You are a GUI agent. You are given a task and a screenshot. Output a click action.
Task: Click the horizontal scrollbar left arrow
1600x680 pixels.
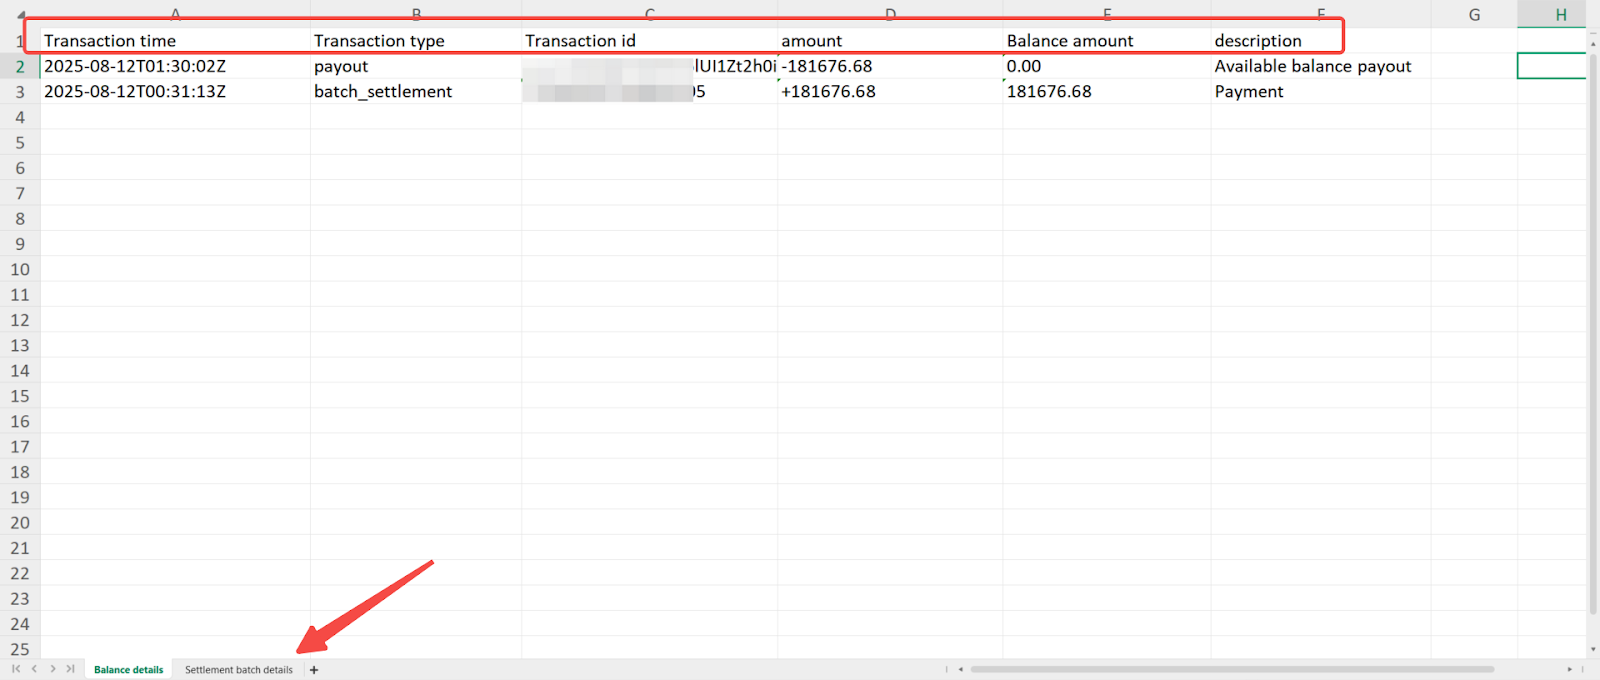click(960, 669)
